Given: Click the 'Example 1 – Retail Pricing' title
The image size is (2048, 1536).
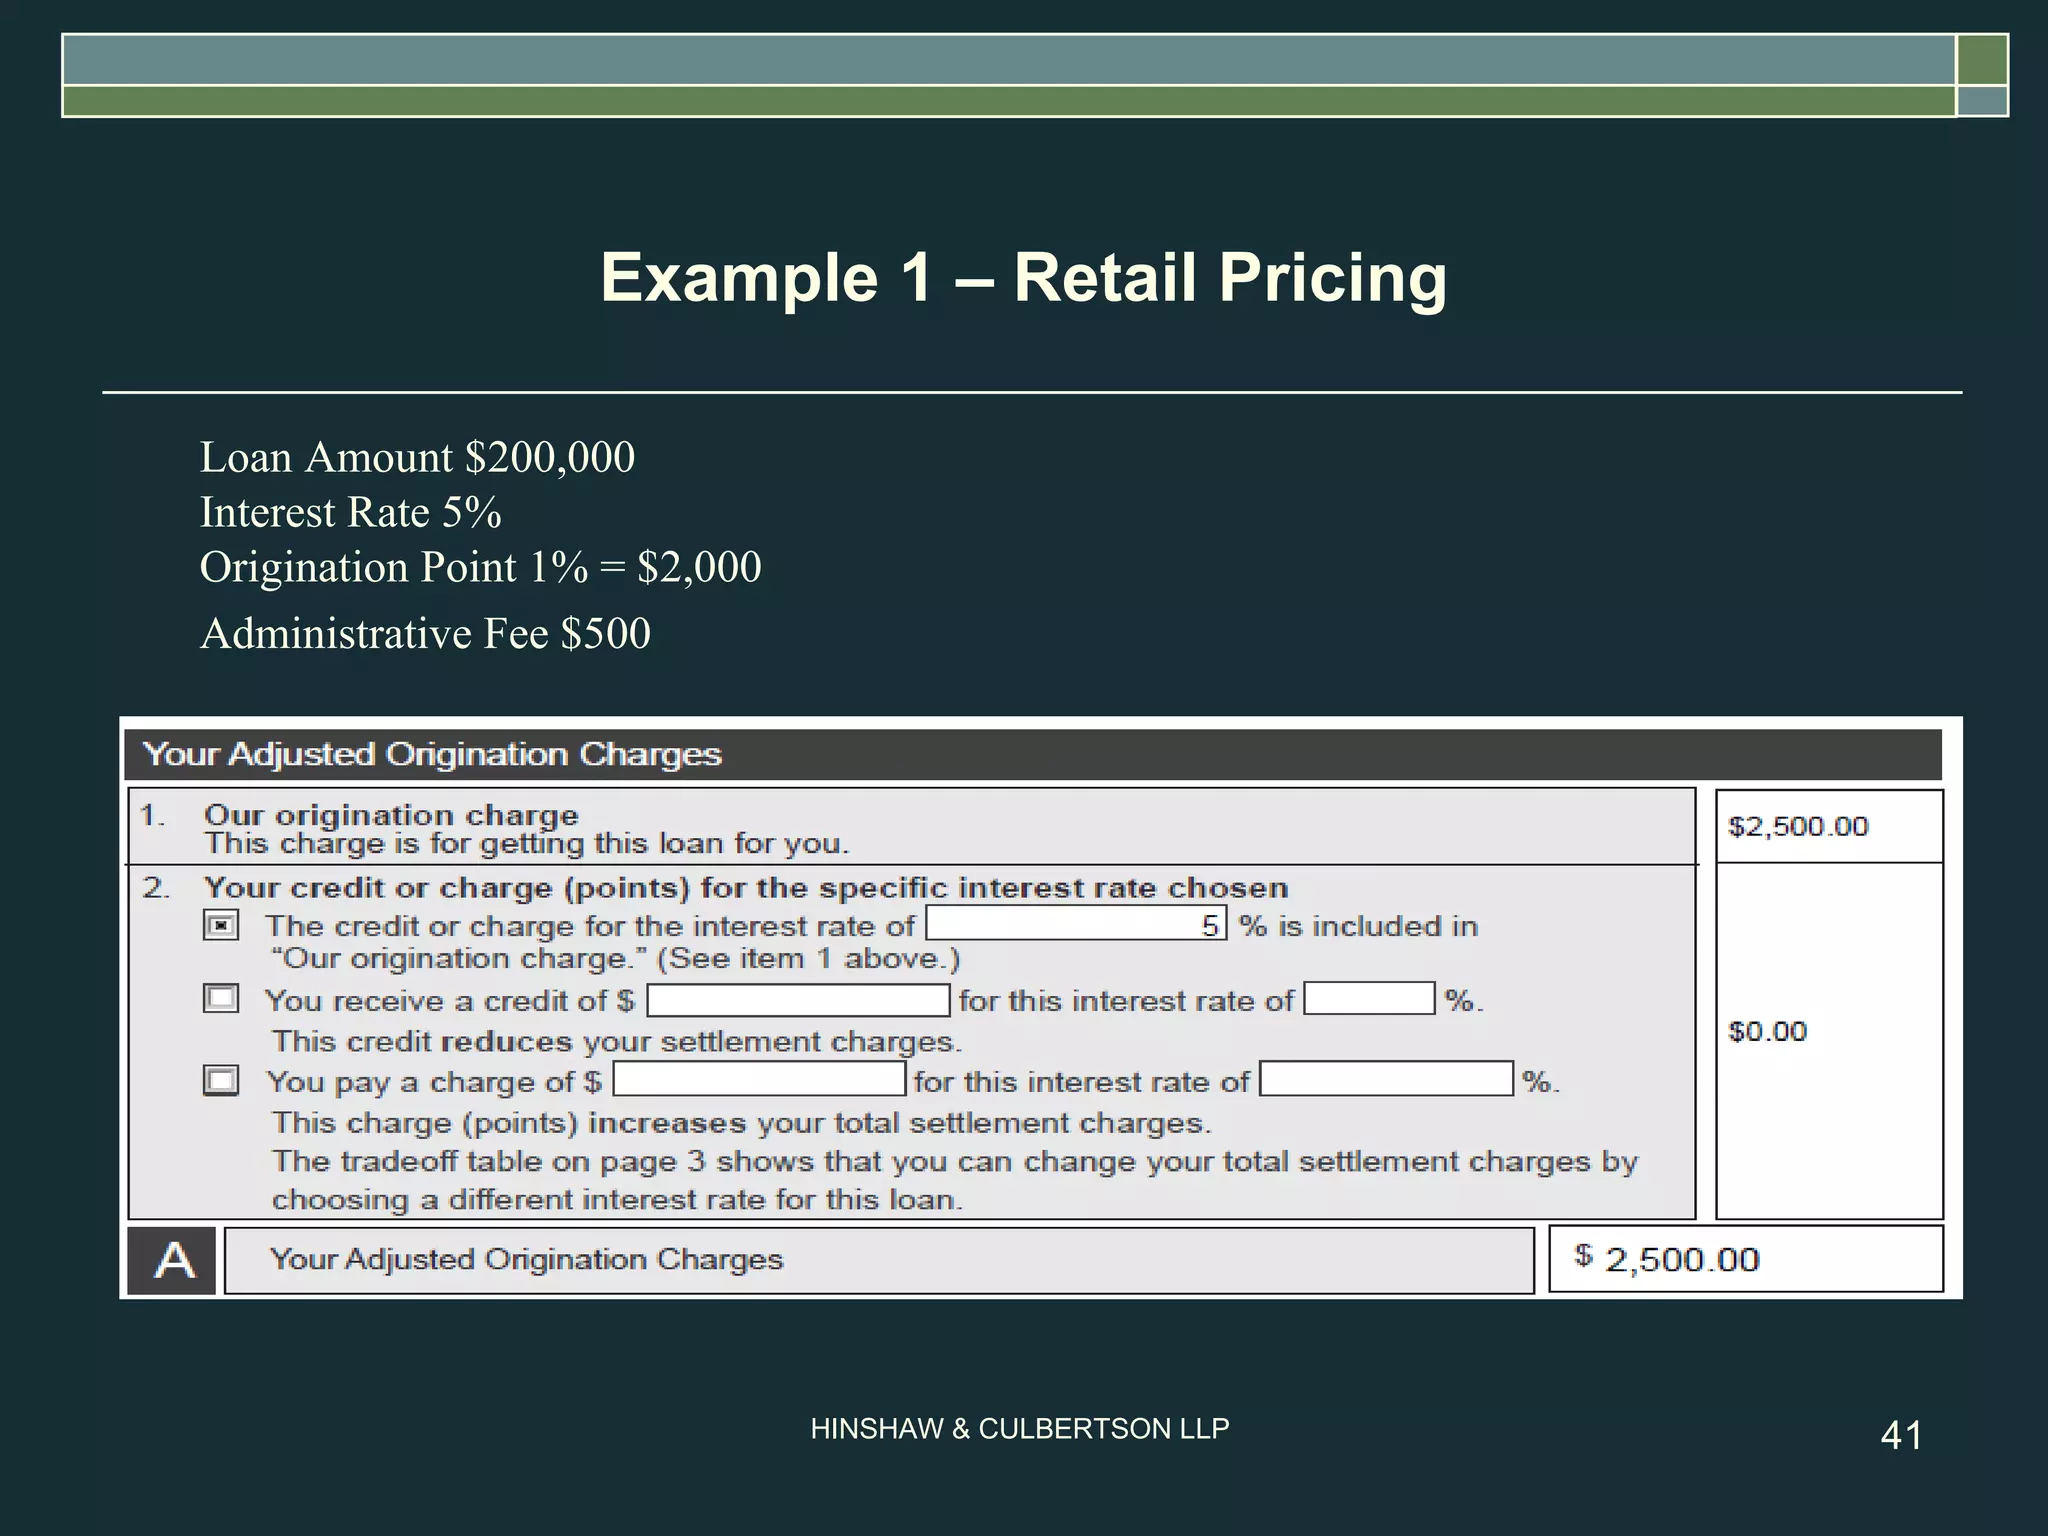Looking at the screenshot, I should [x=1023, y=278].
